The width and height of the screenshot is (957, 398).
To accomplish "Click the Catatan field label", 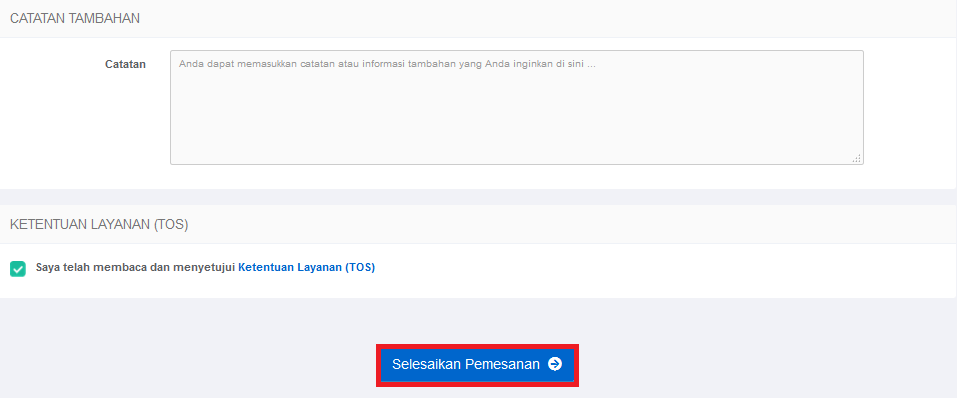I will [125, 64].
